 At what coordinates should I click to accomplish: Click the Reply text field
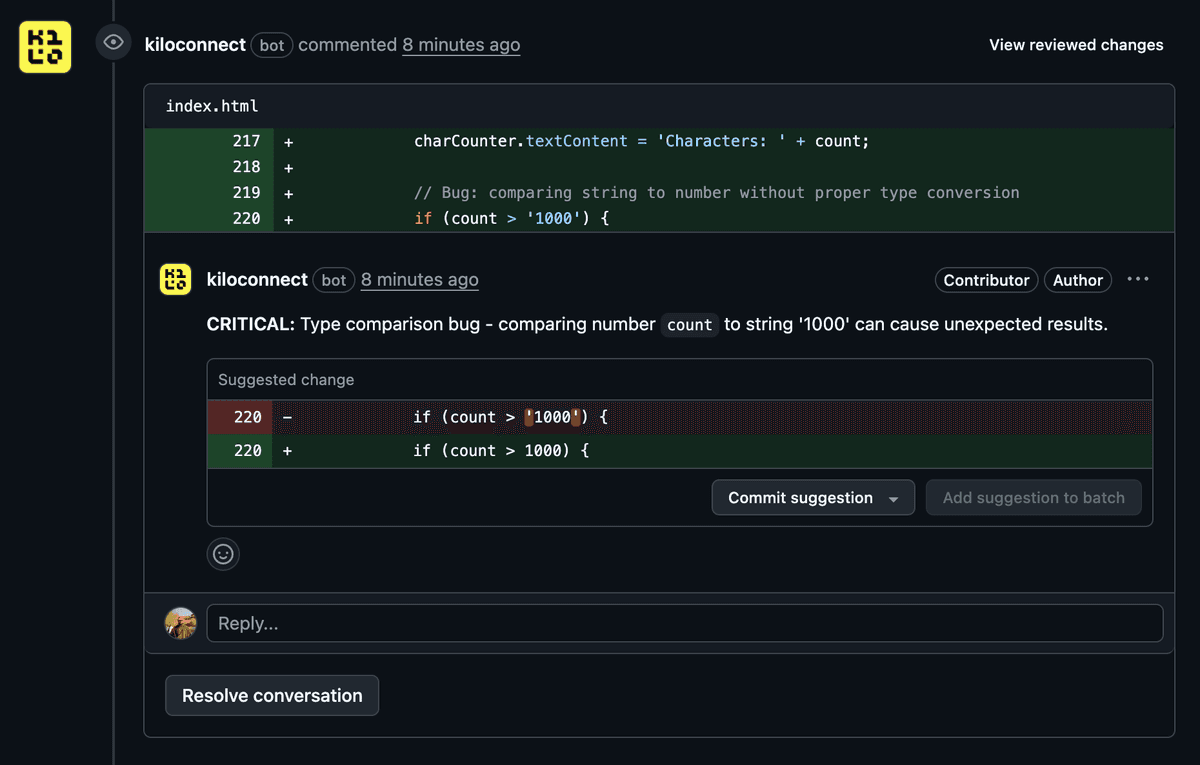point(685,623)
